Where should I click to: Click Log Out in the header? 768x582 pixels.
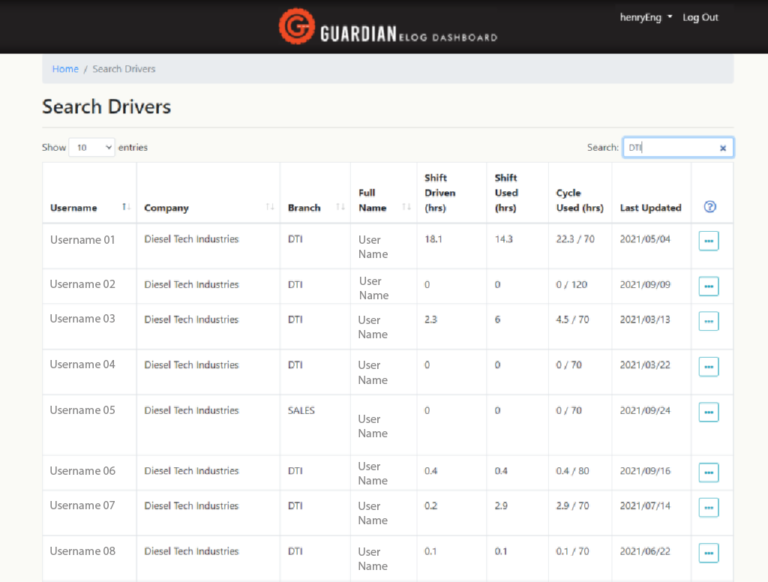click(x=700, y=18)
